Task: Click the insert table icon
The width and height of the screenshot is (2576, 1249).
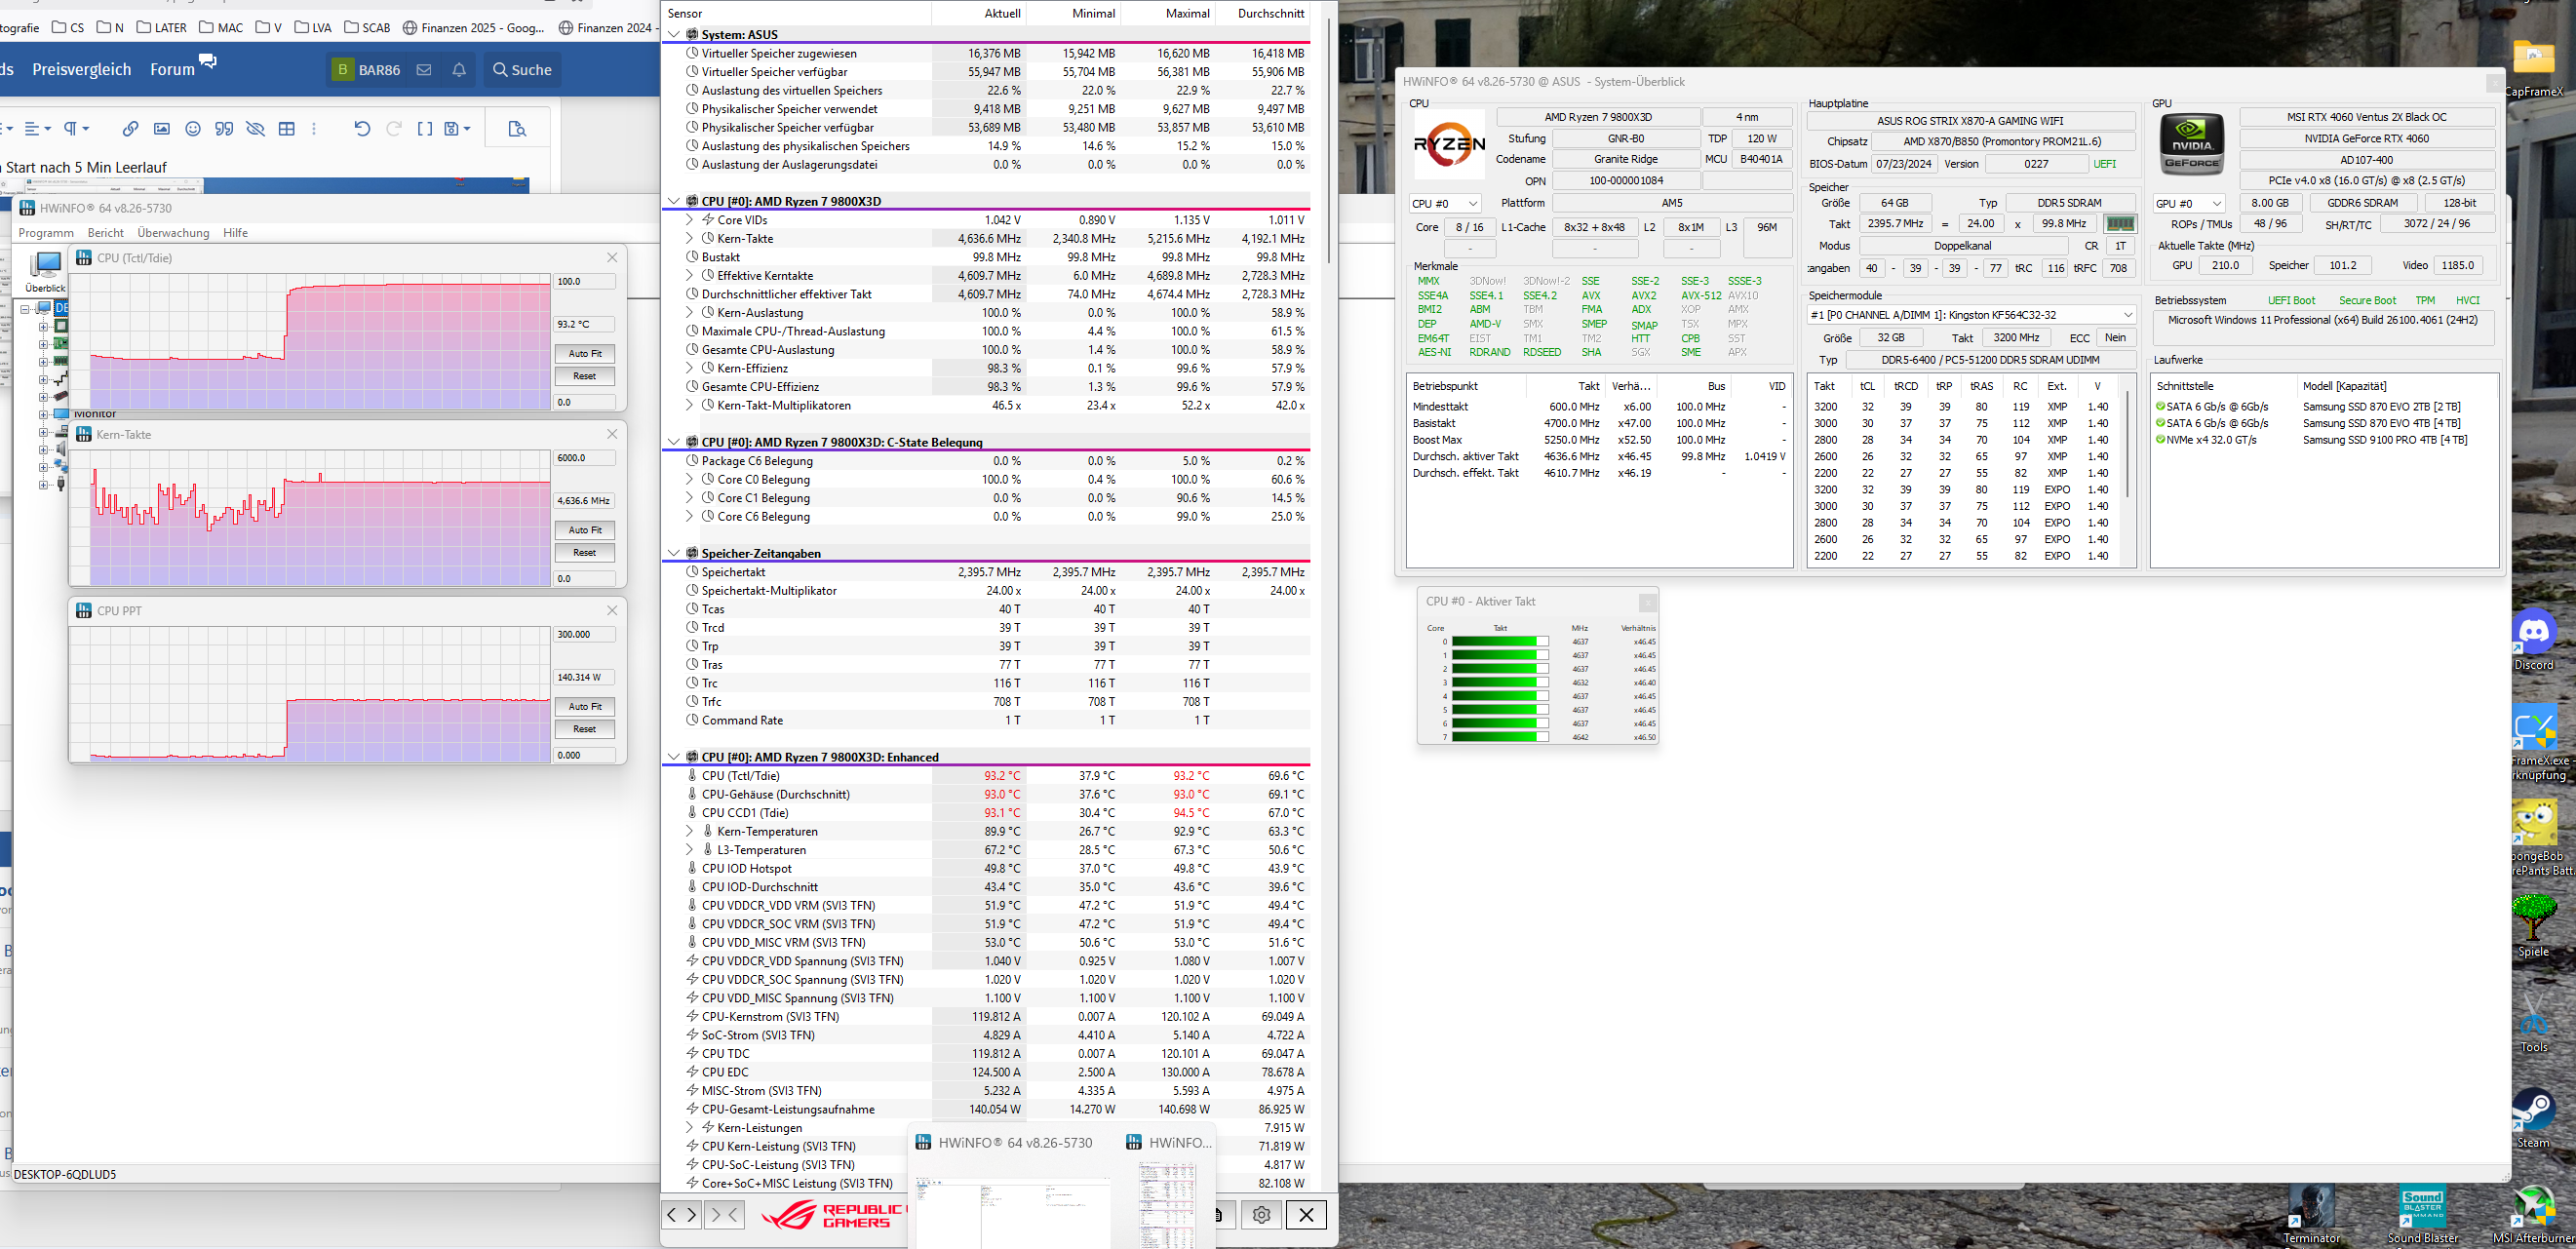Action: (x=287, y=129)
